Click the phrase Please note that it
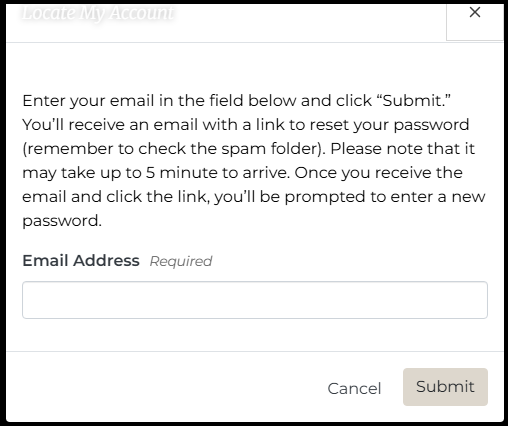 [402, 149]
